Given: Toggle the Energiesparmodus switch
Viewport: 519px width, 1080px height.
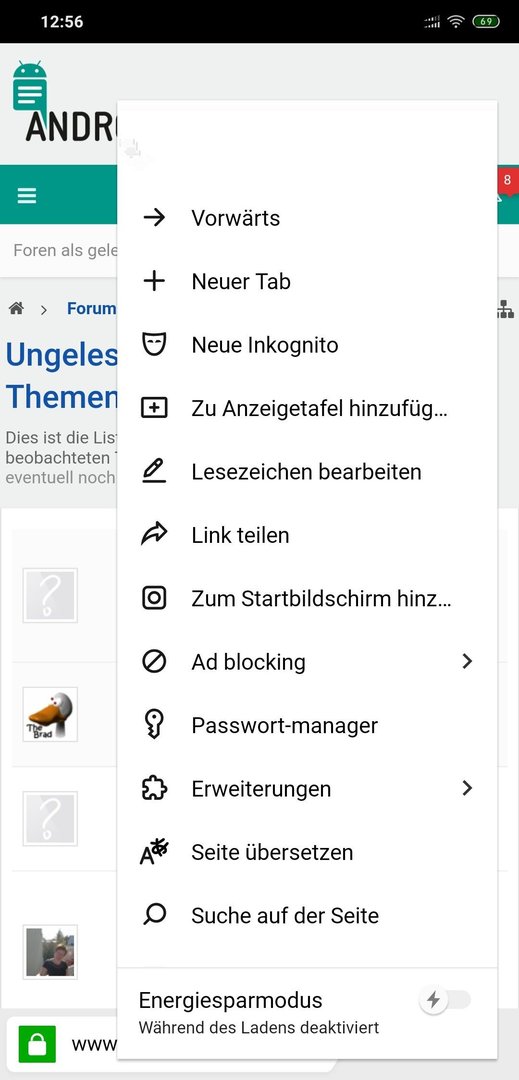Looking at the screenshot, I should tap(446, 1000).
